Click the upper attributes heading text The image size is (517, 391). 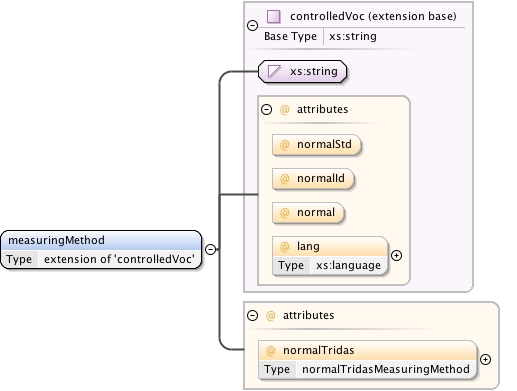pyautogui.click(x=322, y=109)
